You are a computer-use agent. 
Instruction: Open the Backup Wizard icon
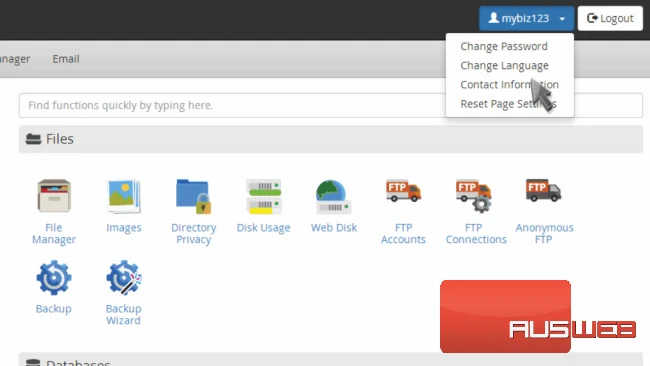(124, 278)
